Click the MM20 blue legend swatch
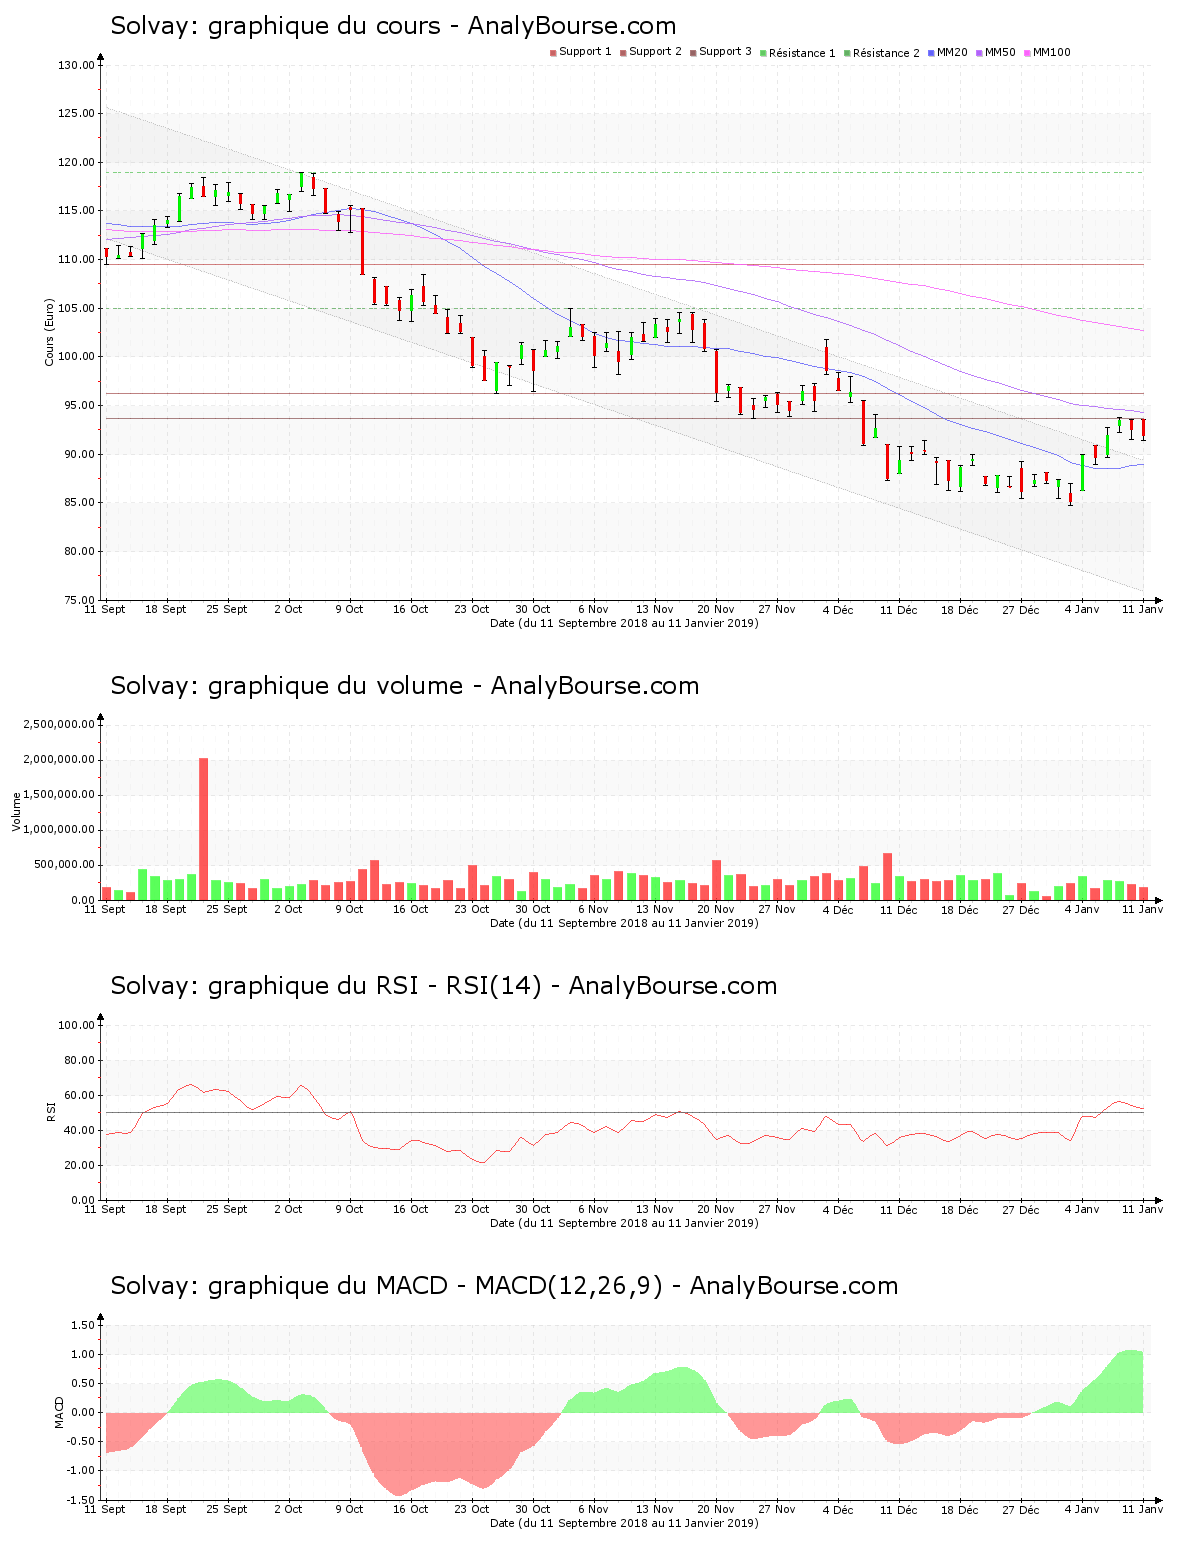This screenshot has height=1550, width=1200. 932,53
